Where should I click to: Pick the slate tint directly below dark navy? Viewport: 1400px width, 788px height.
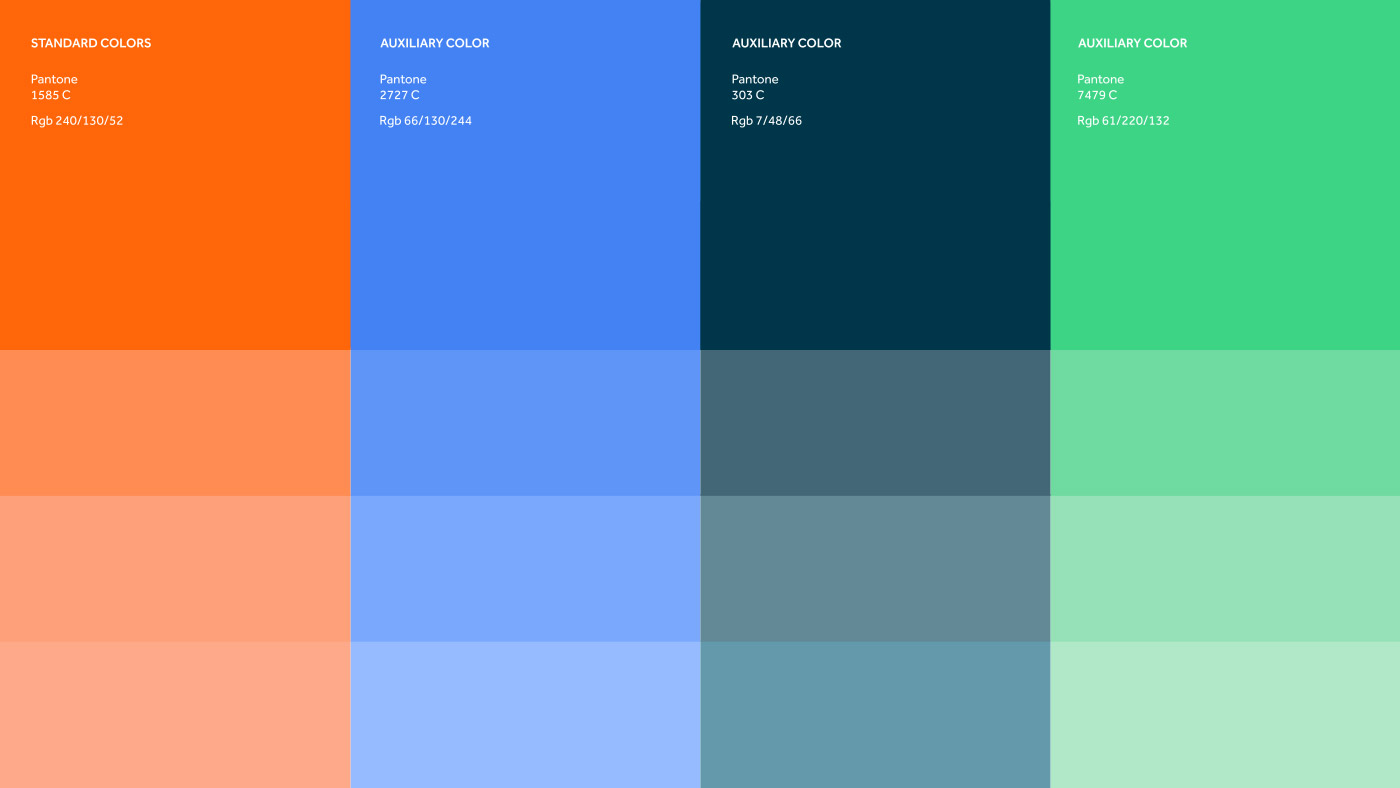[x=875, y=423]
